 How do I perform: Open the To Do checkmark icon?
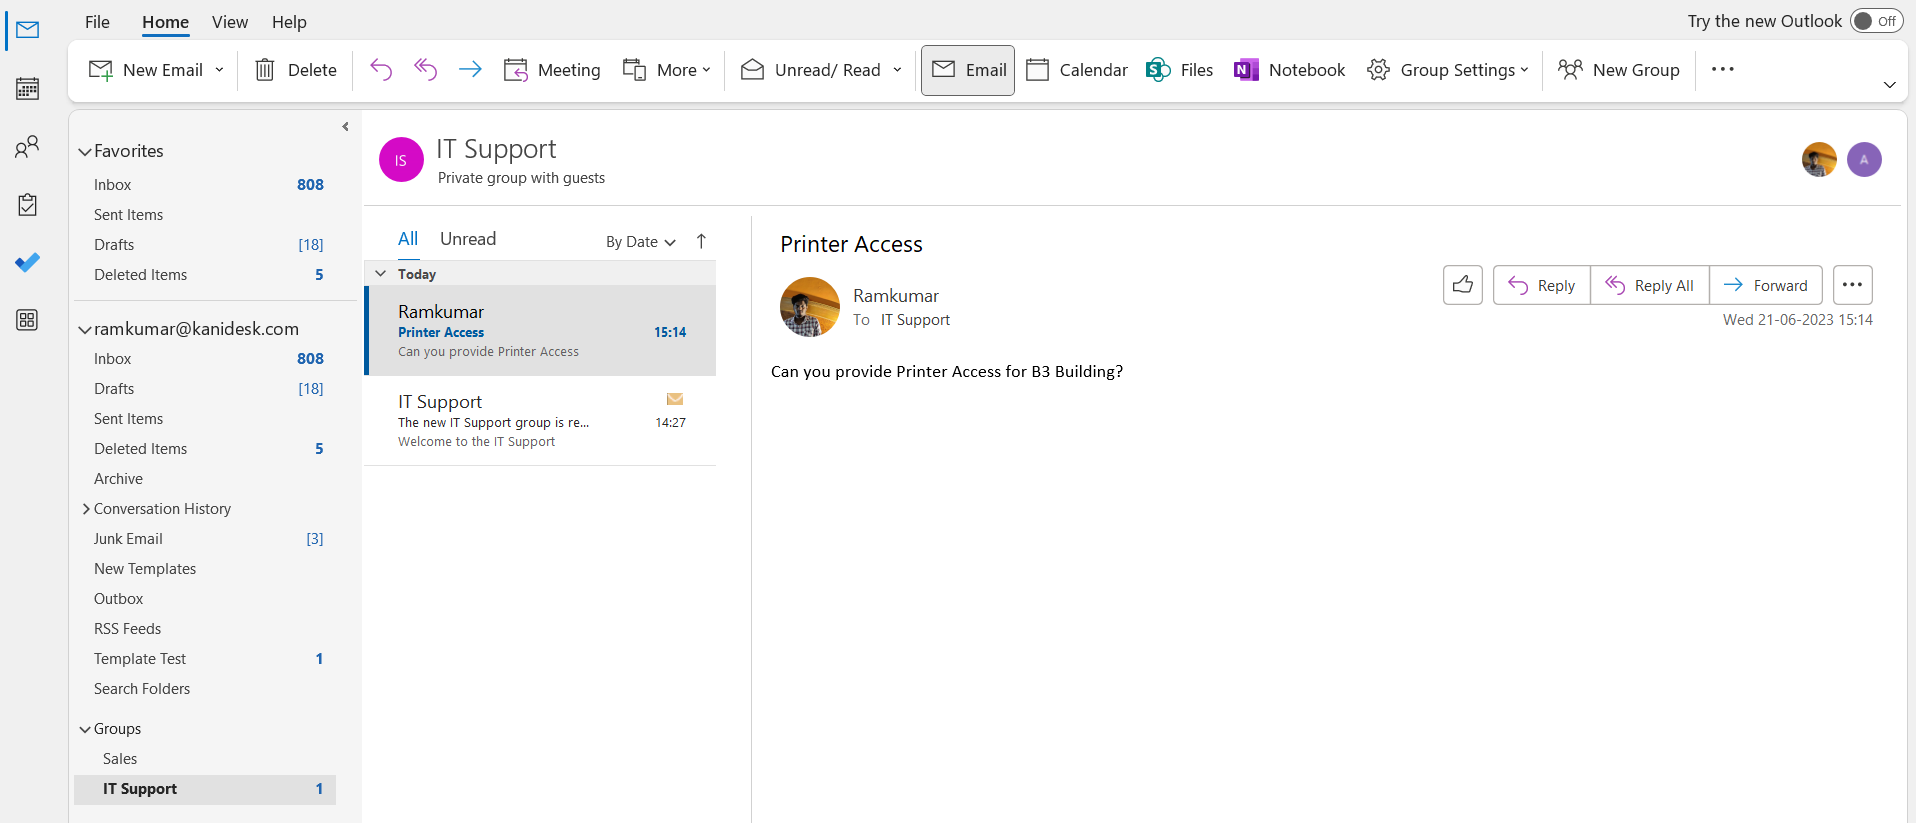pyautogui.click(x=28, y=262)
